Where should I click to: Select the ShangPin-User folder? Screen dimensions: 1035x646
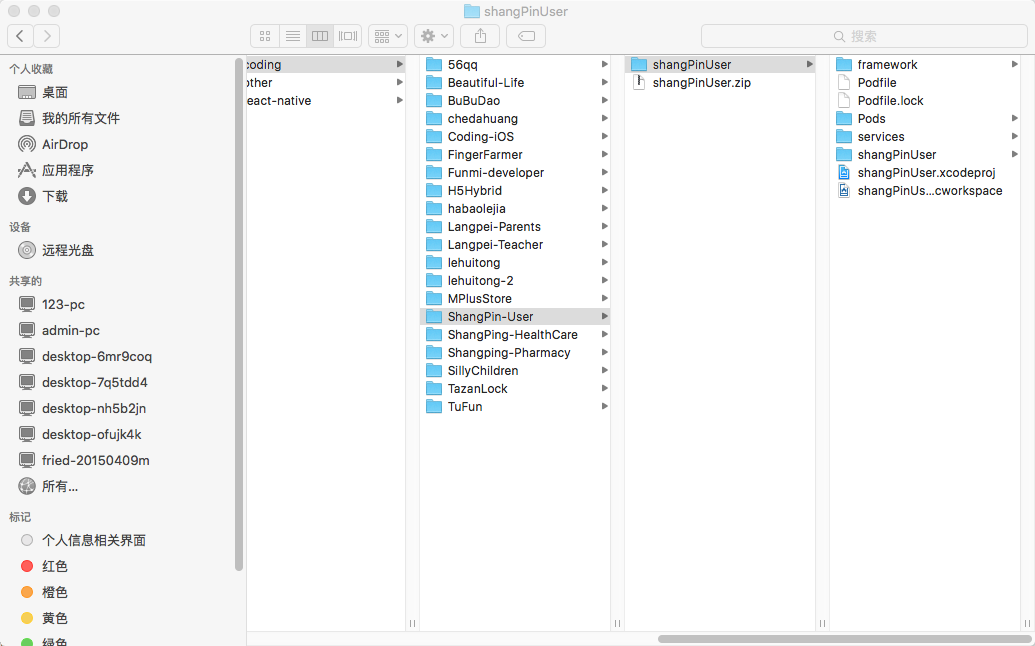coord(515,317)
